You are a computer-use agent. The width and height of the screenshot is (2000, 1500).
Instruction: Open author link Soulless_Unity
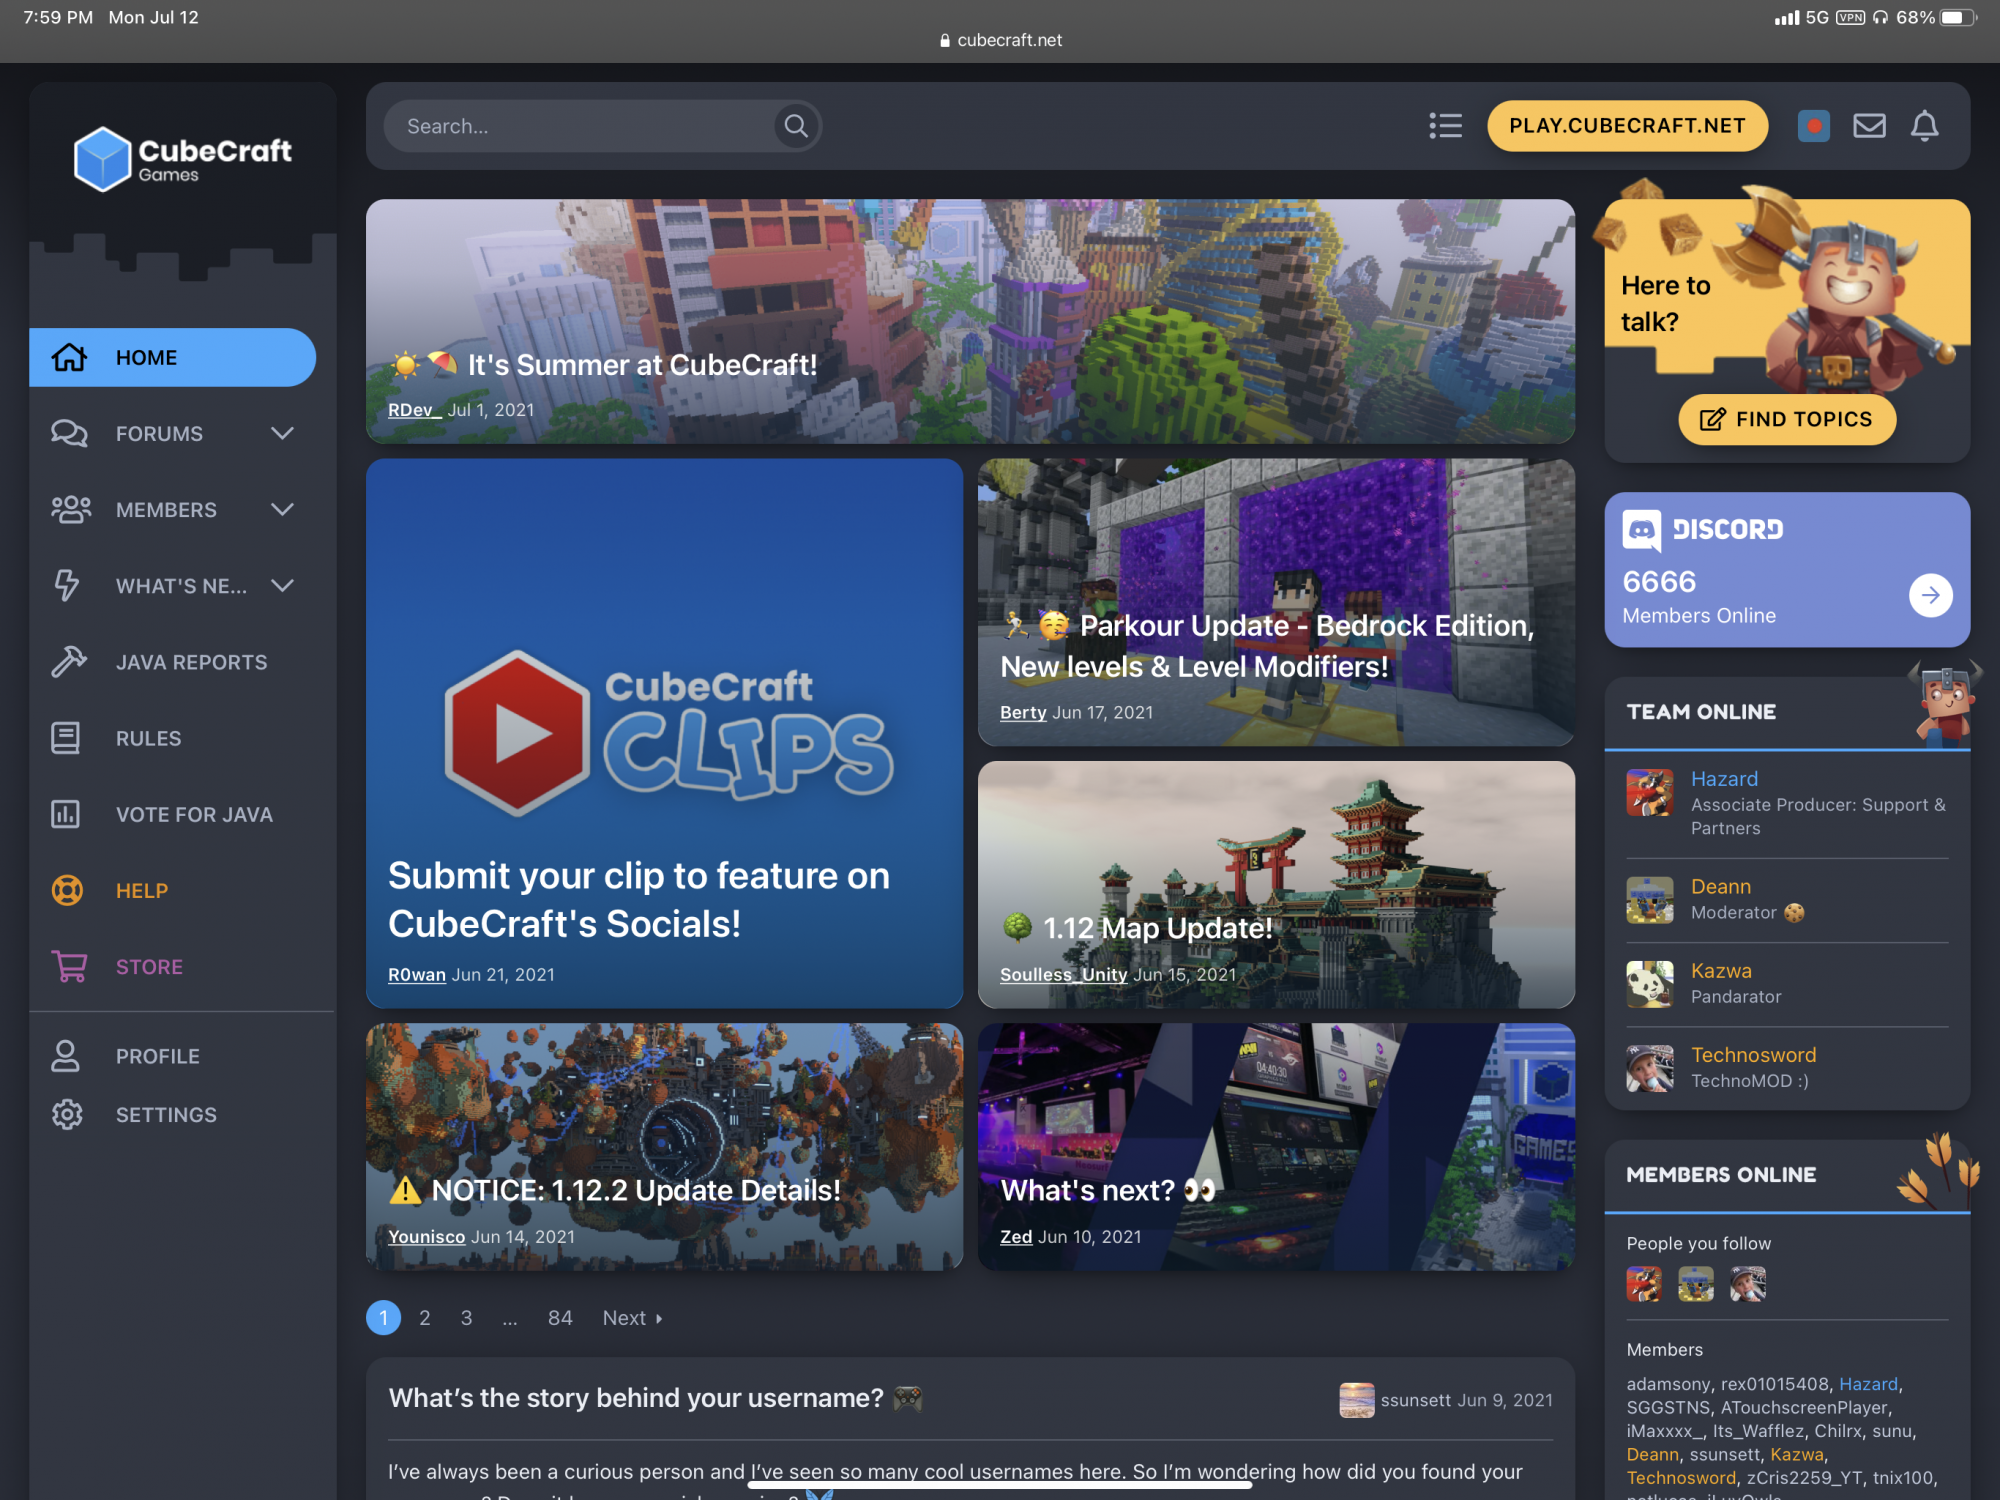click(x=1063, y=974)
